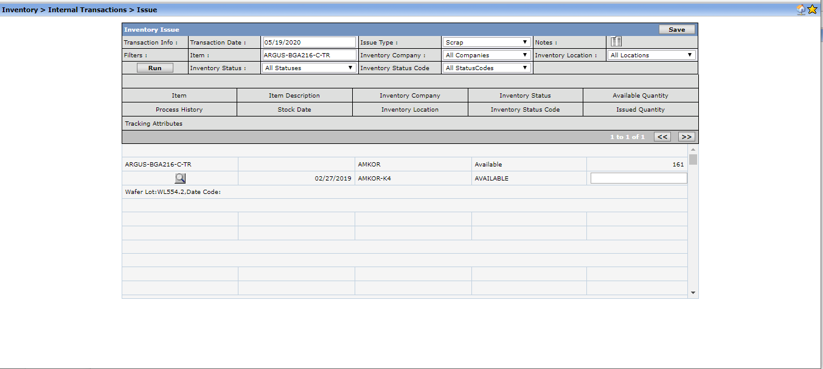Open Process History magnifier for ARGUS-BGA216-C-TR

[x=180, y=178]
